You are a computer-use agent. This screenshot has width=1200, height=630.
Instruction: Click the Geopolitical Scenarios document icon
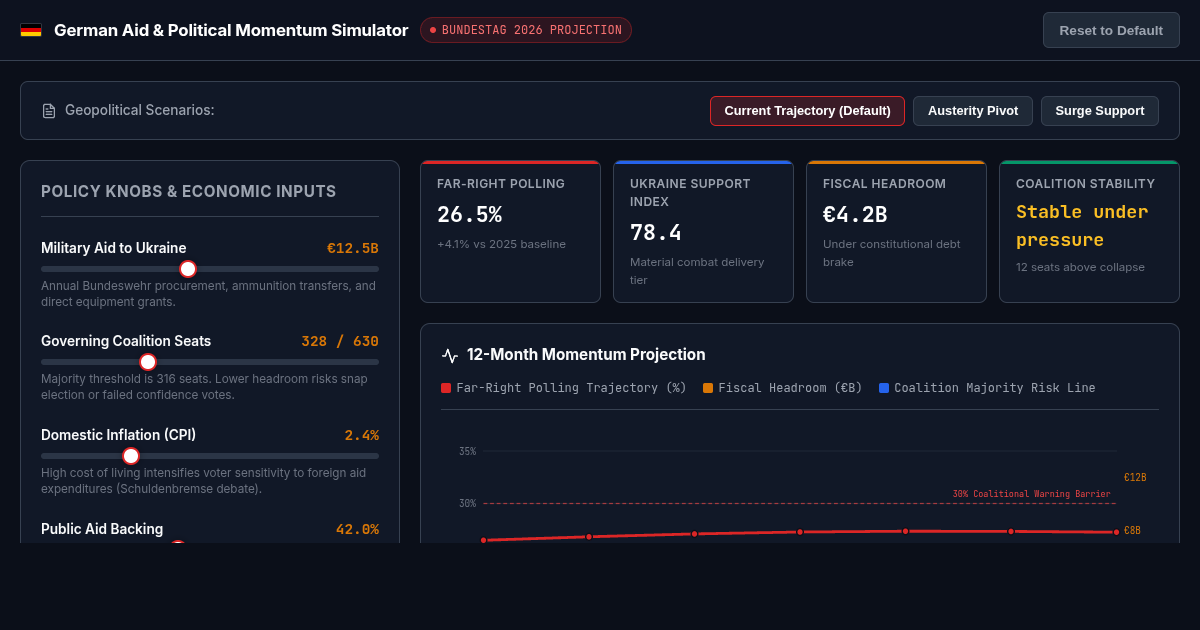pyautogui.click(x=49, y=111)
